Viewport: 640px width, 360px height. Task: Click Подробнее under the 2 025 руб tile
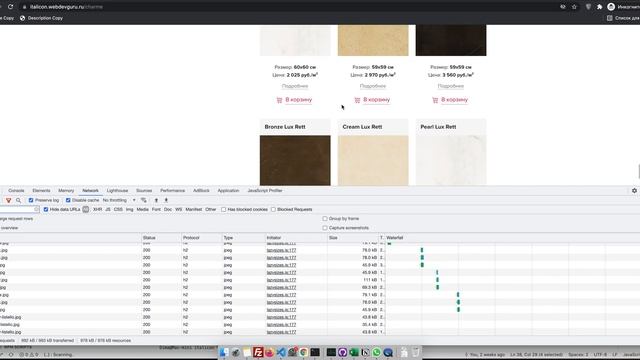tap(295, 86)
